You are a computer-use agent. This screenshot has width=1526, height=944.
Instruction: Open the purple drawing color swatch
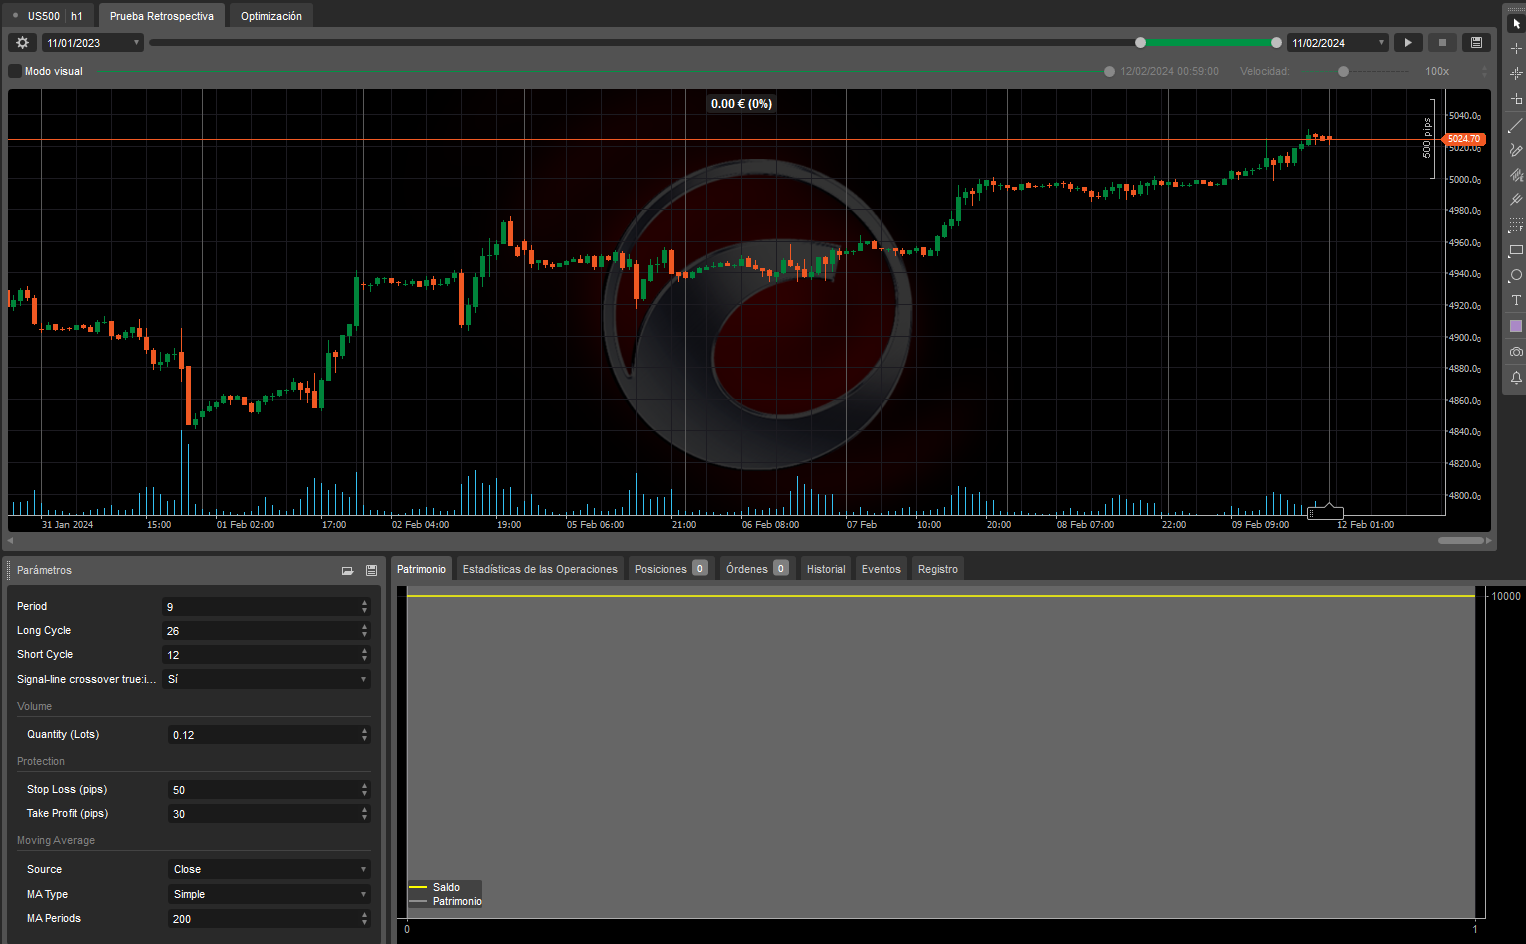(x=1516, y=326)
